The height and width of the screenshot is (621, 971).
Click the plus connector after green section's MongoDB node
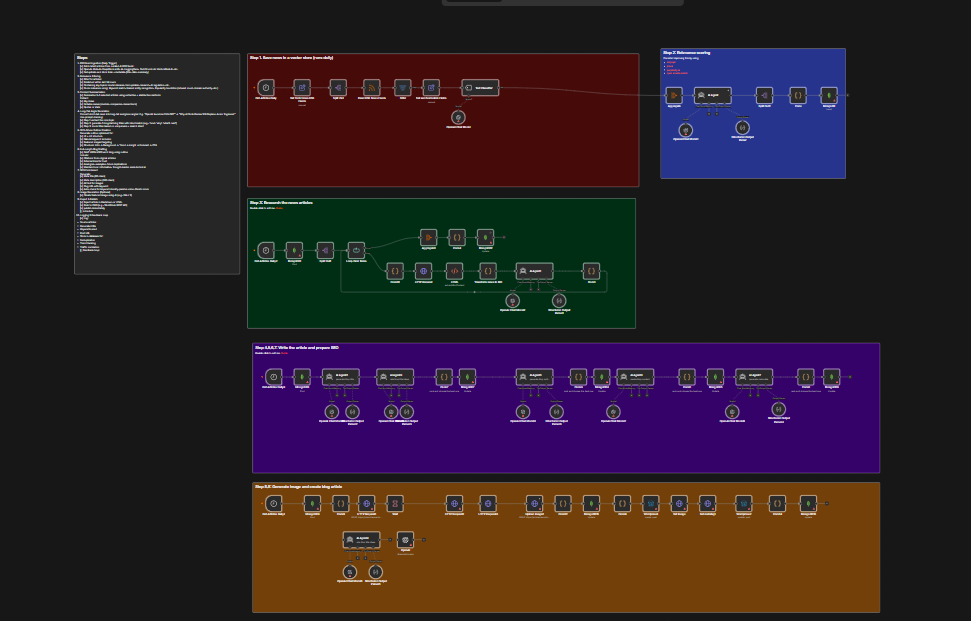pos(504,237)
